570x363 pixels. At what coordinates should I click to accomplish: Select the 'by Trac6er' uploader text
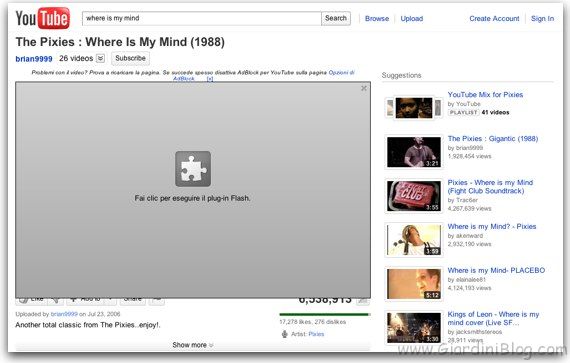[x=462, y=200]
